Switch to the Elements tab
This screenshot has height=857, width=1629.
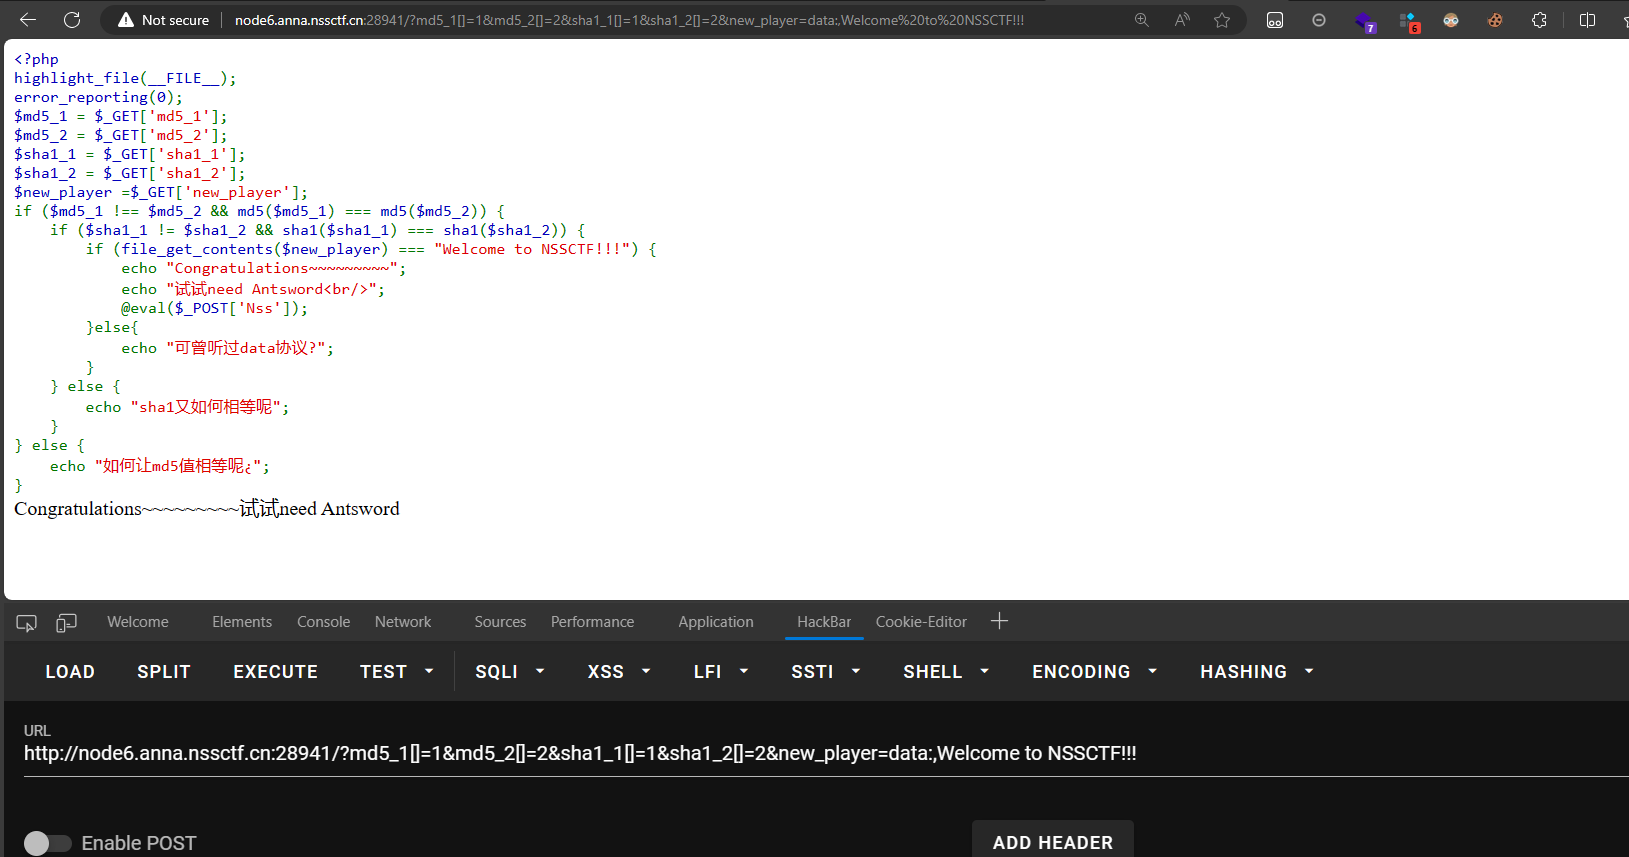point(242,622)
